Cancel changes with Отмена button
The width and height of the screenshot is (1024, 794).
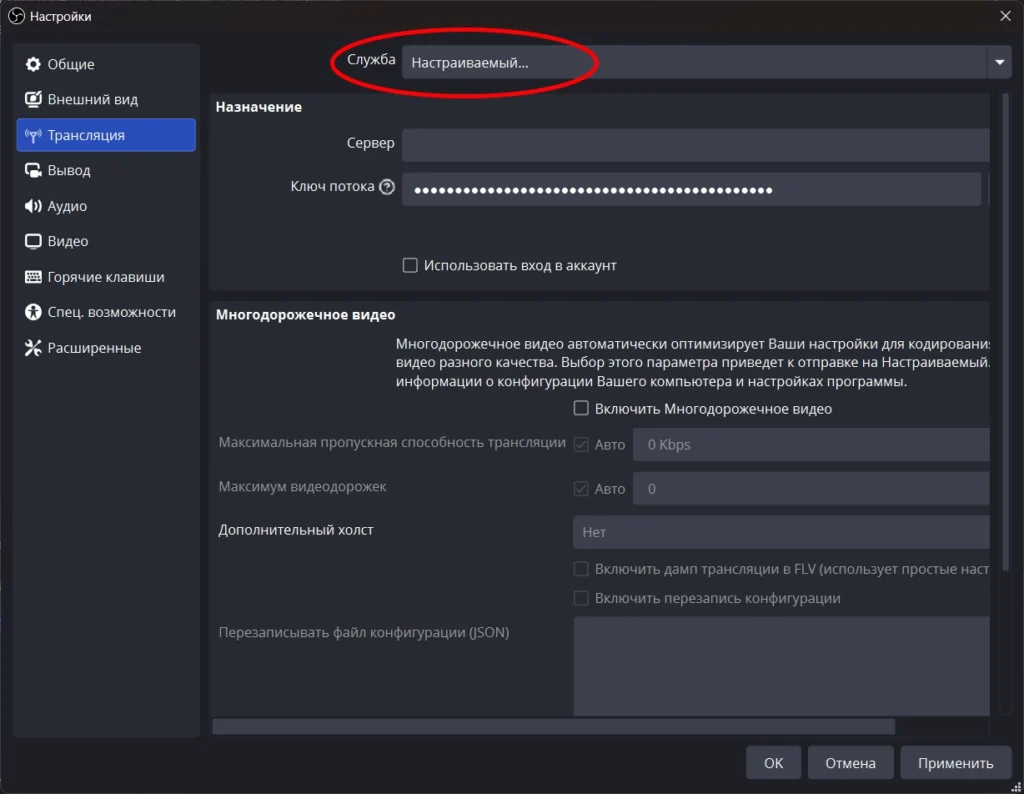(x=850, y=762)
